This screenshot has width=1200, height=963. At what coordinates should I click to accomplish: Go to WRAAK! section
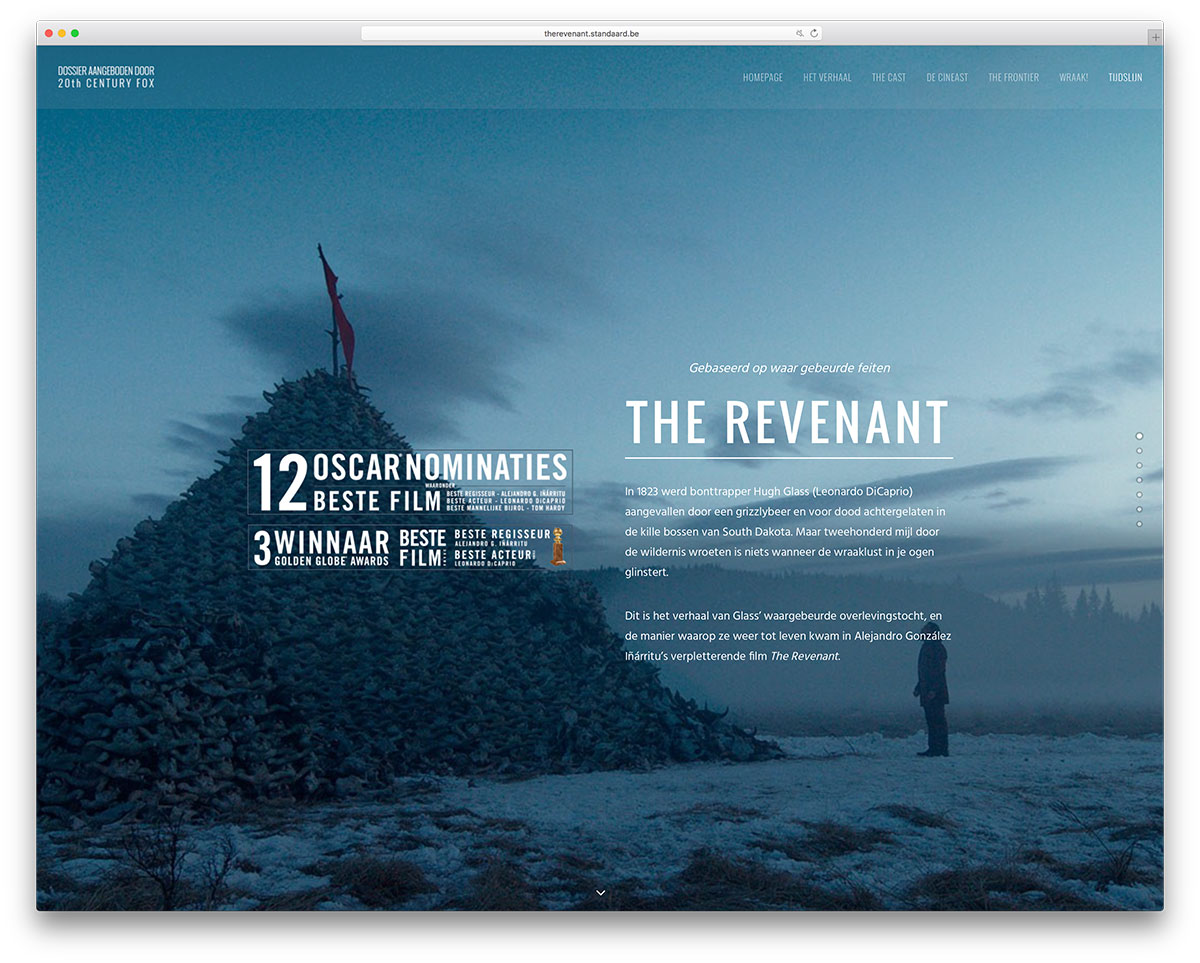[1073, 77]
